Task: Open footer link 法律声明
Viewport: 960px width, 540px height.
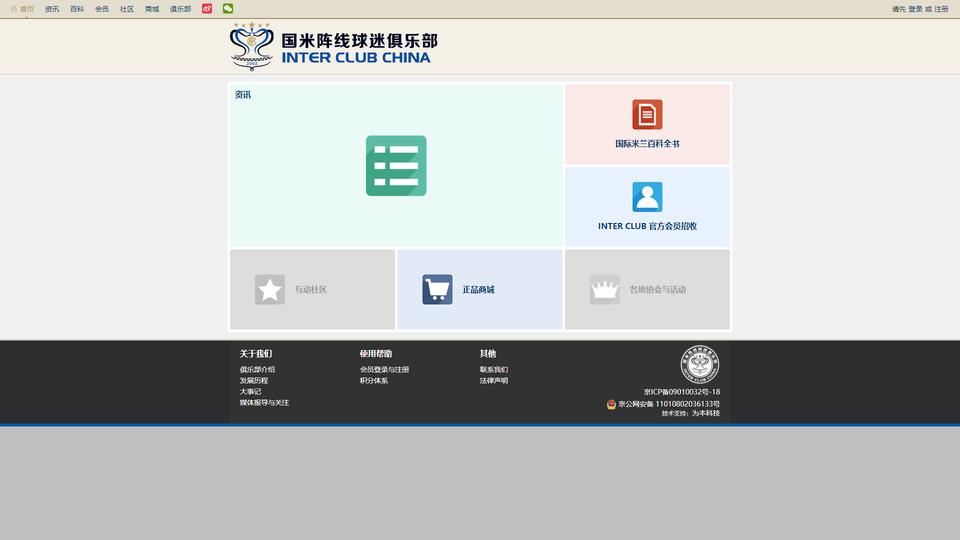Action: pyautogui.click(x=493, y=381)
